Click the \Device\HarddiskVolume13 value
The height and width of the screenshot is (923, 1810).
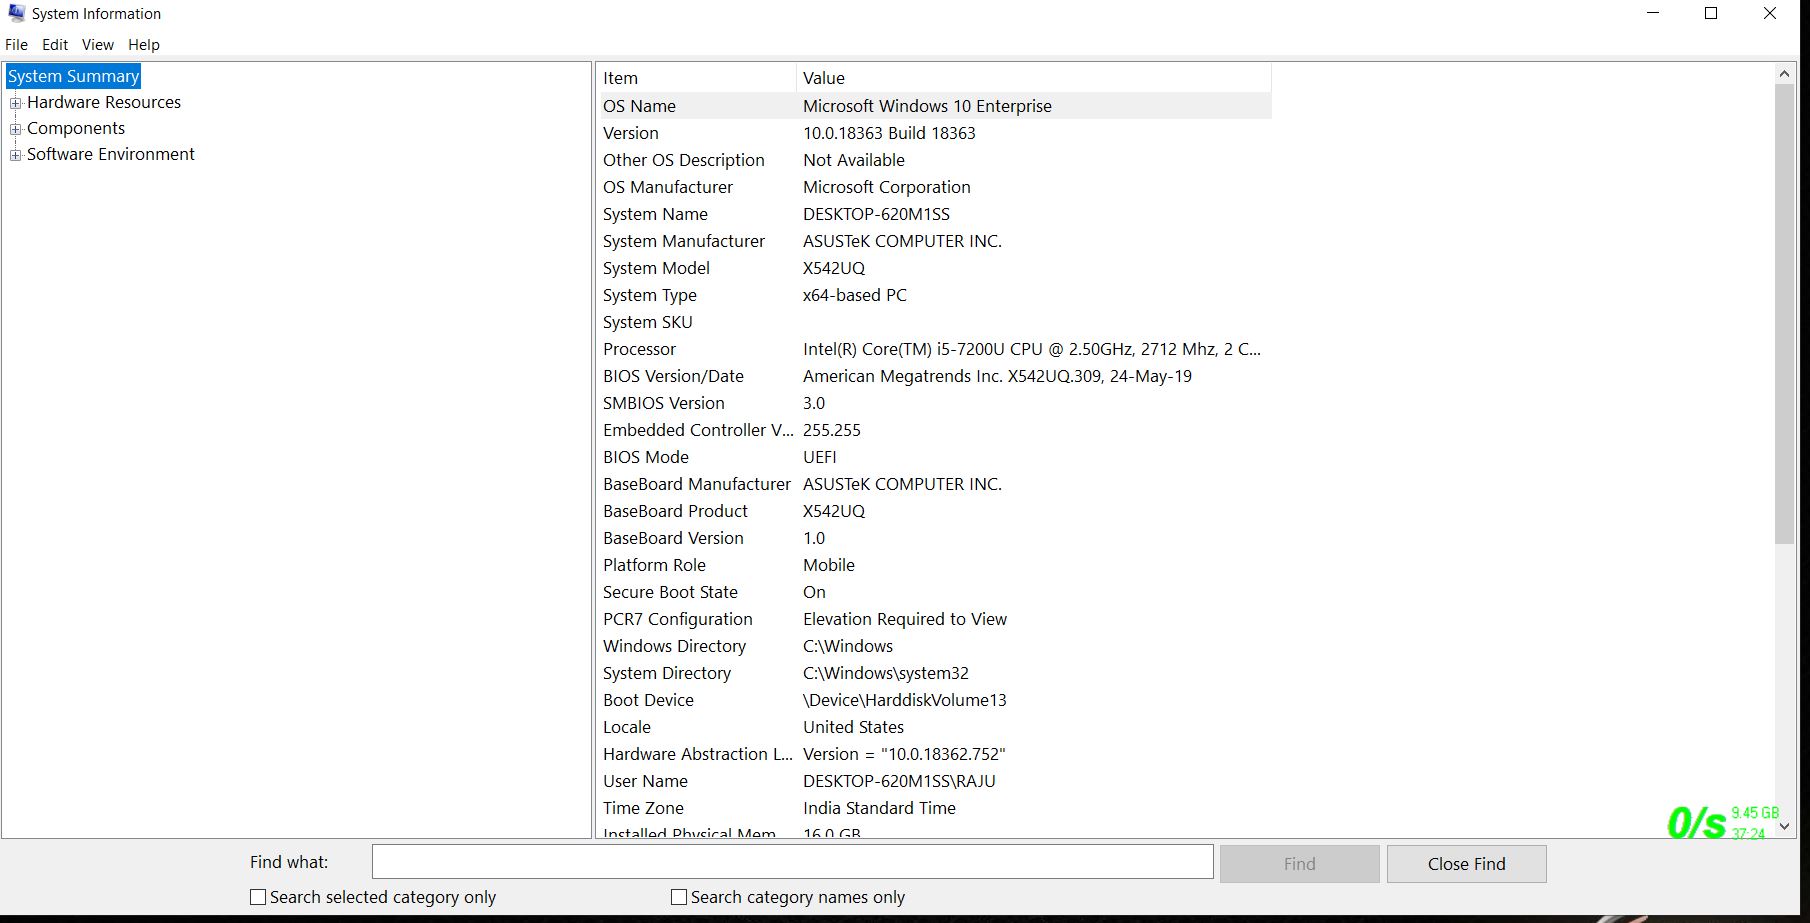point(905,700)
